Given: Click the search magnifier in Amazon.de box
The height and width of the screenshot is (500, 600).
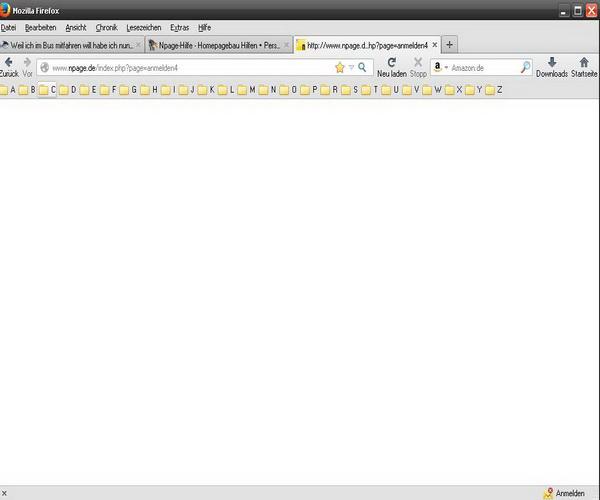Looking at the screenshot, I should (526, 67).
